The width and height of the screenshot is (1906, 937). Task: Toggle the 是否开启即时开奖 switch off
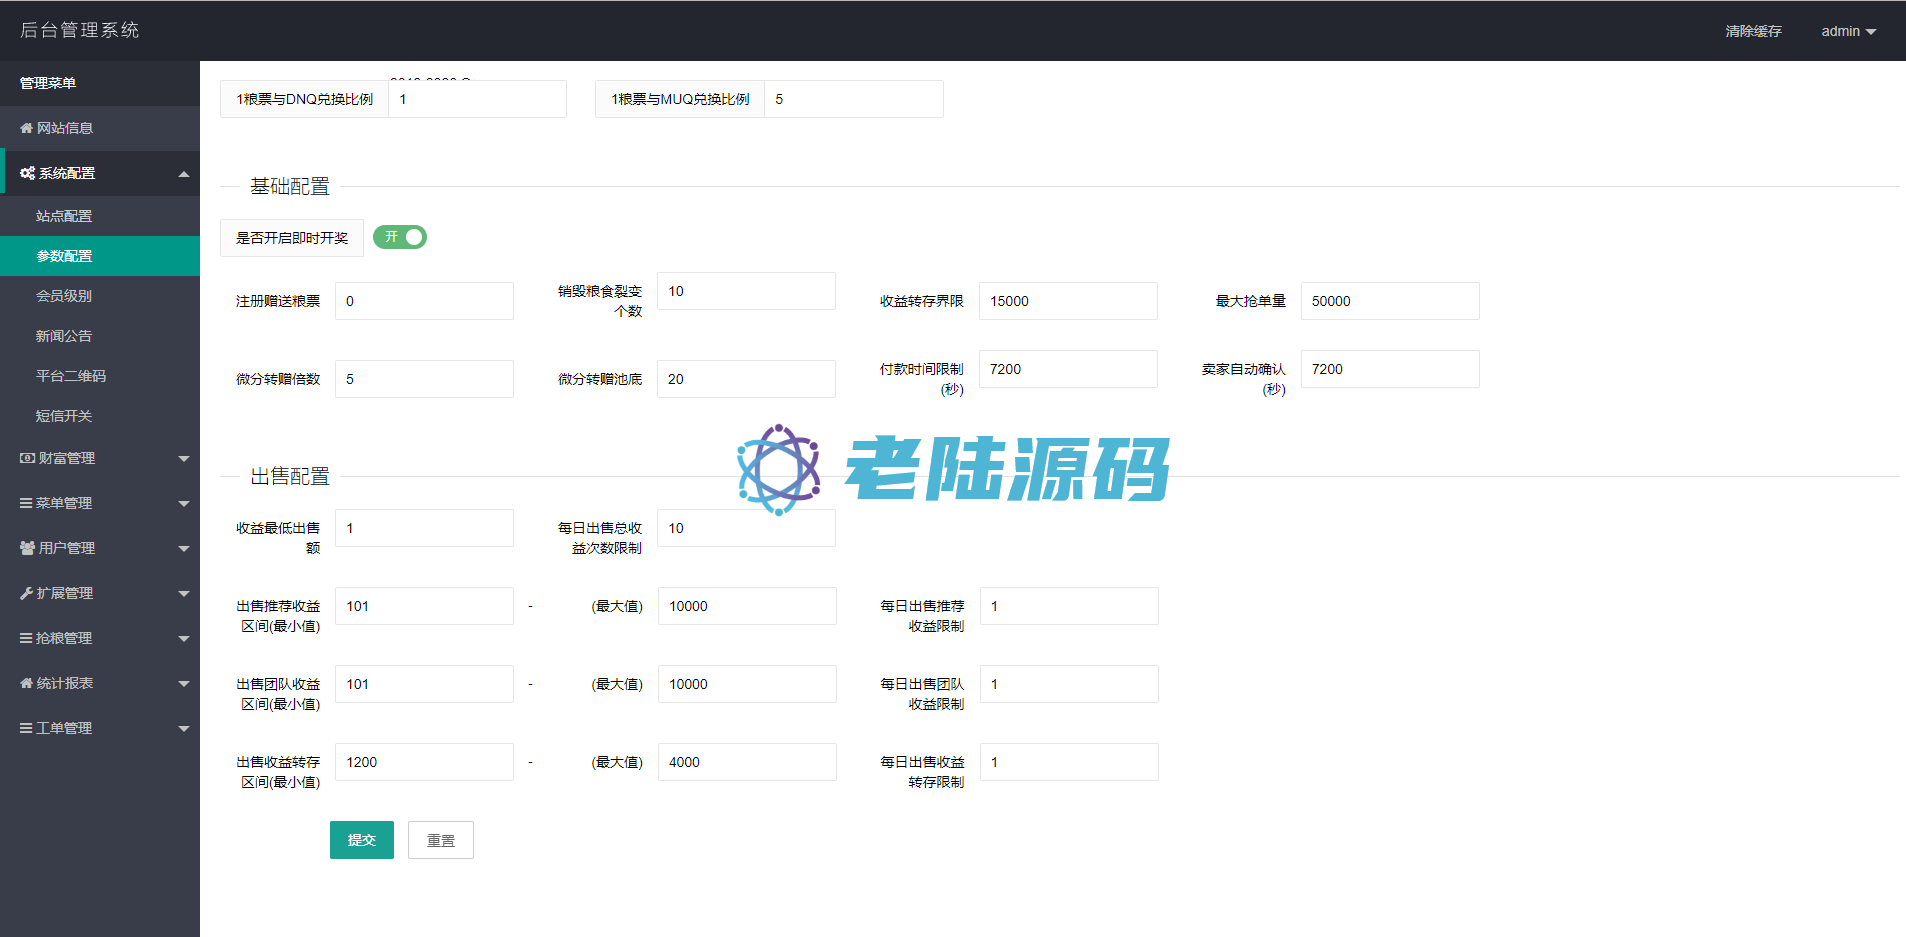tap(400, 237)
